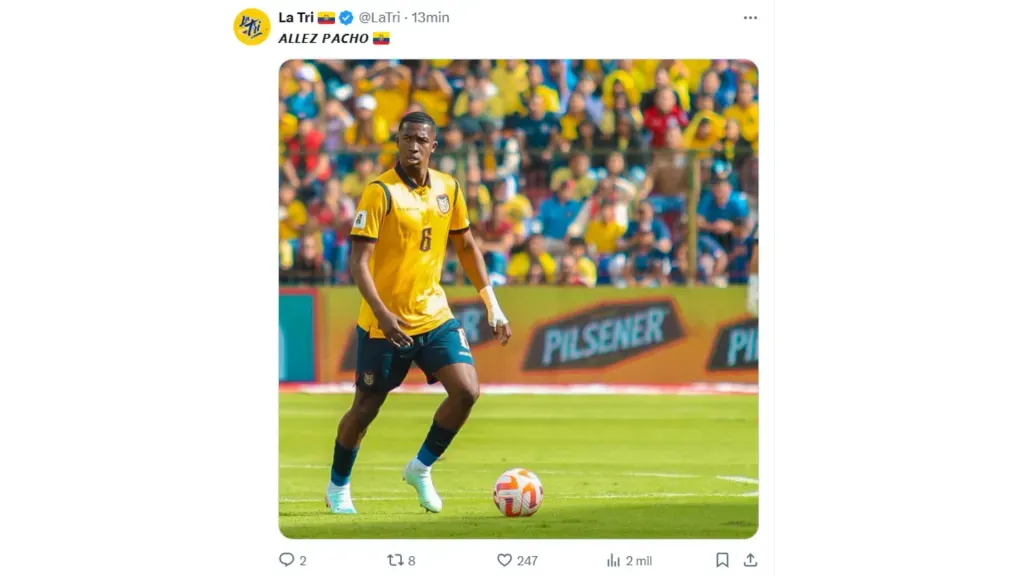This screenshot has width=1024, height=576.
Task: Click the reply count number 2
Action: [x=303, y=560]
